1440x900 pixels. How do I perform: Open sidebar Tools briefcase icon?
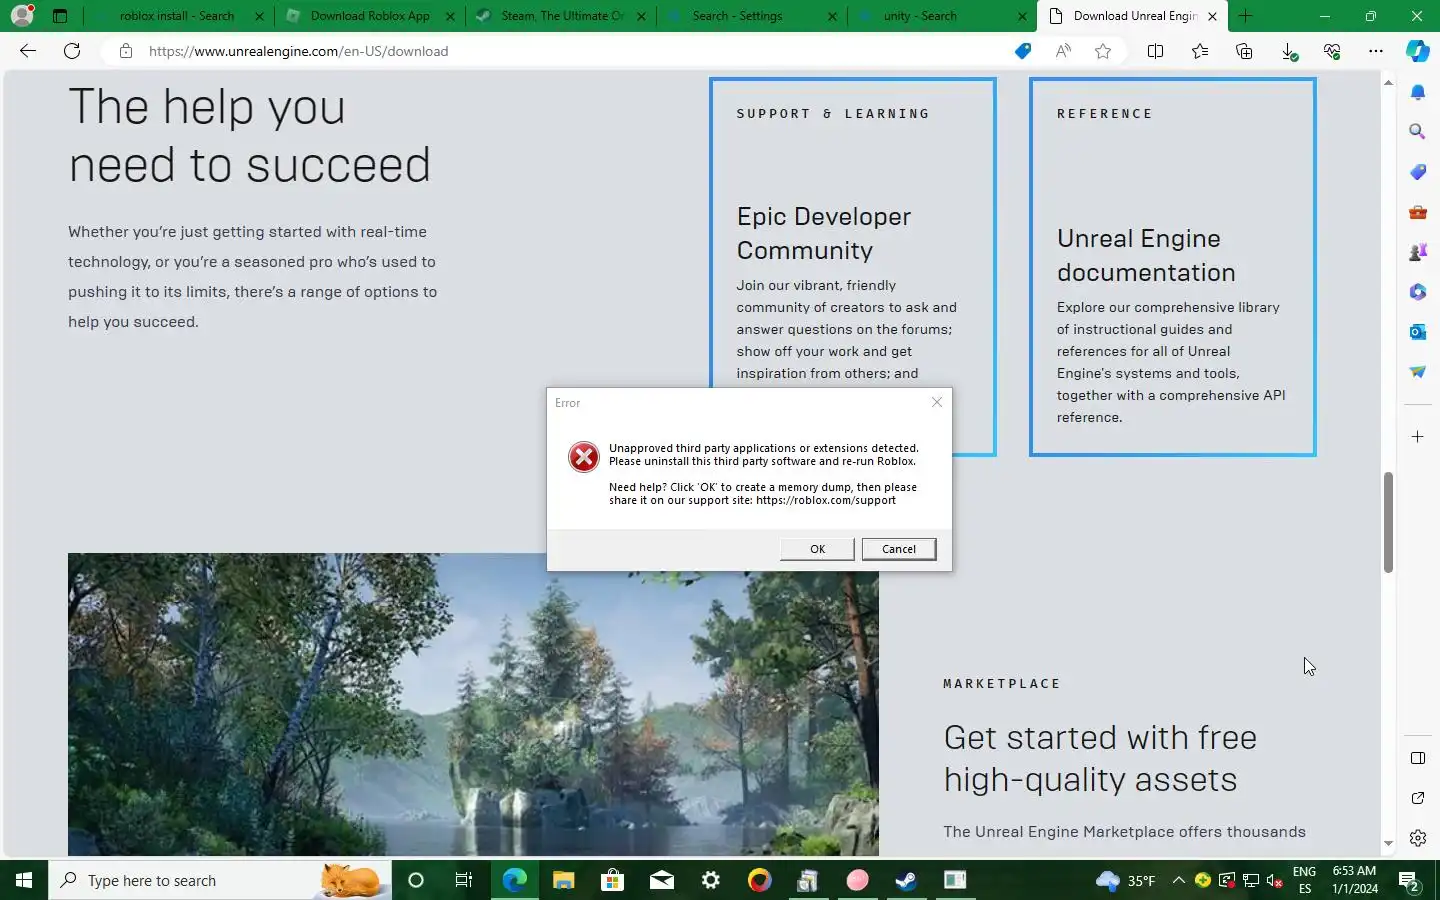click(x=1418, y=212)
